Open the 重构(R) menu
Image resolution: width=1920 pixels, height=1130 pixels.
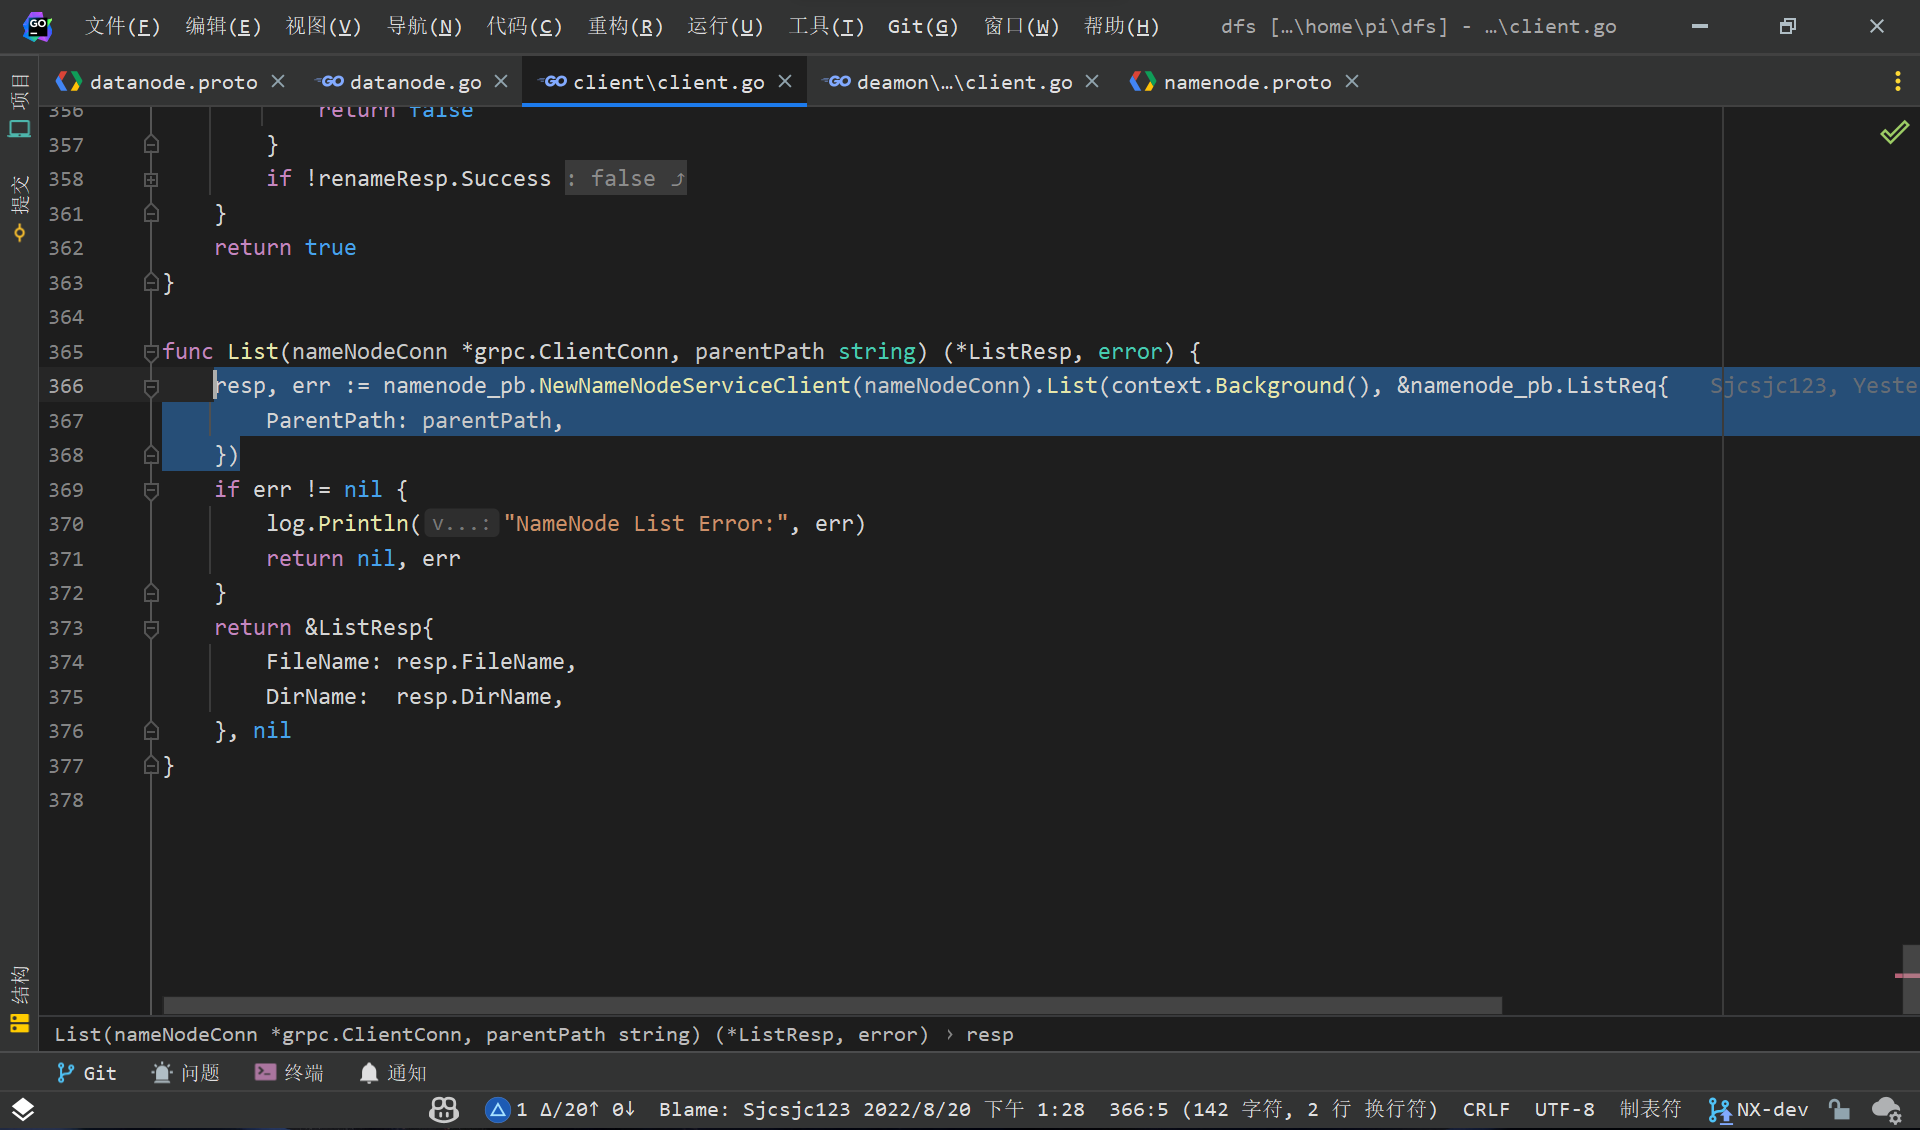(x=625, y=26)
